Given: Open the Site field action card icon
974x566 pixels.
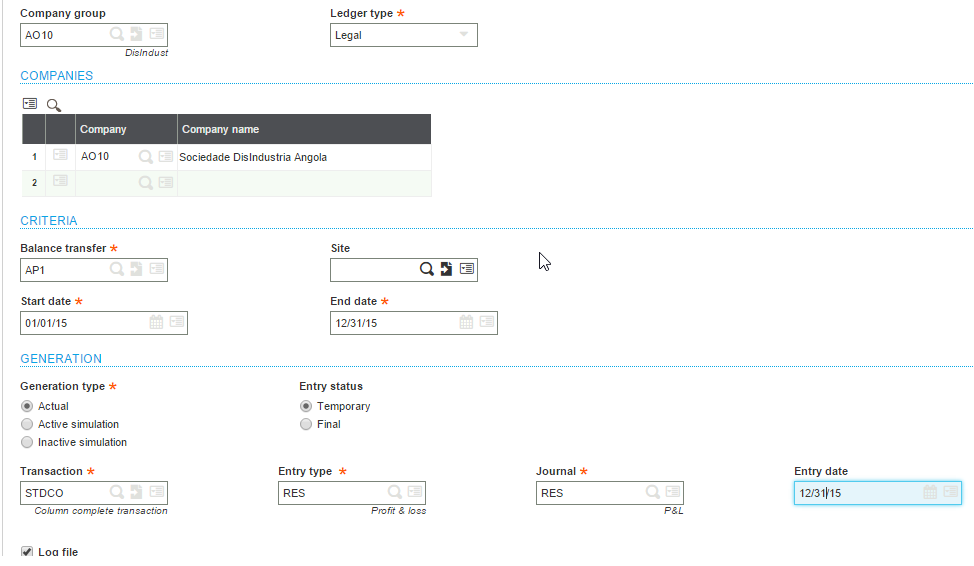Looking at the screenshot, I should click(467, 268).
